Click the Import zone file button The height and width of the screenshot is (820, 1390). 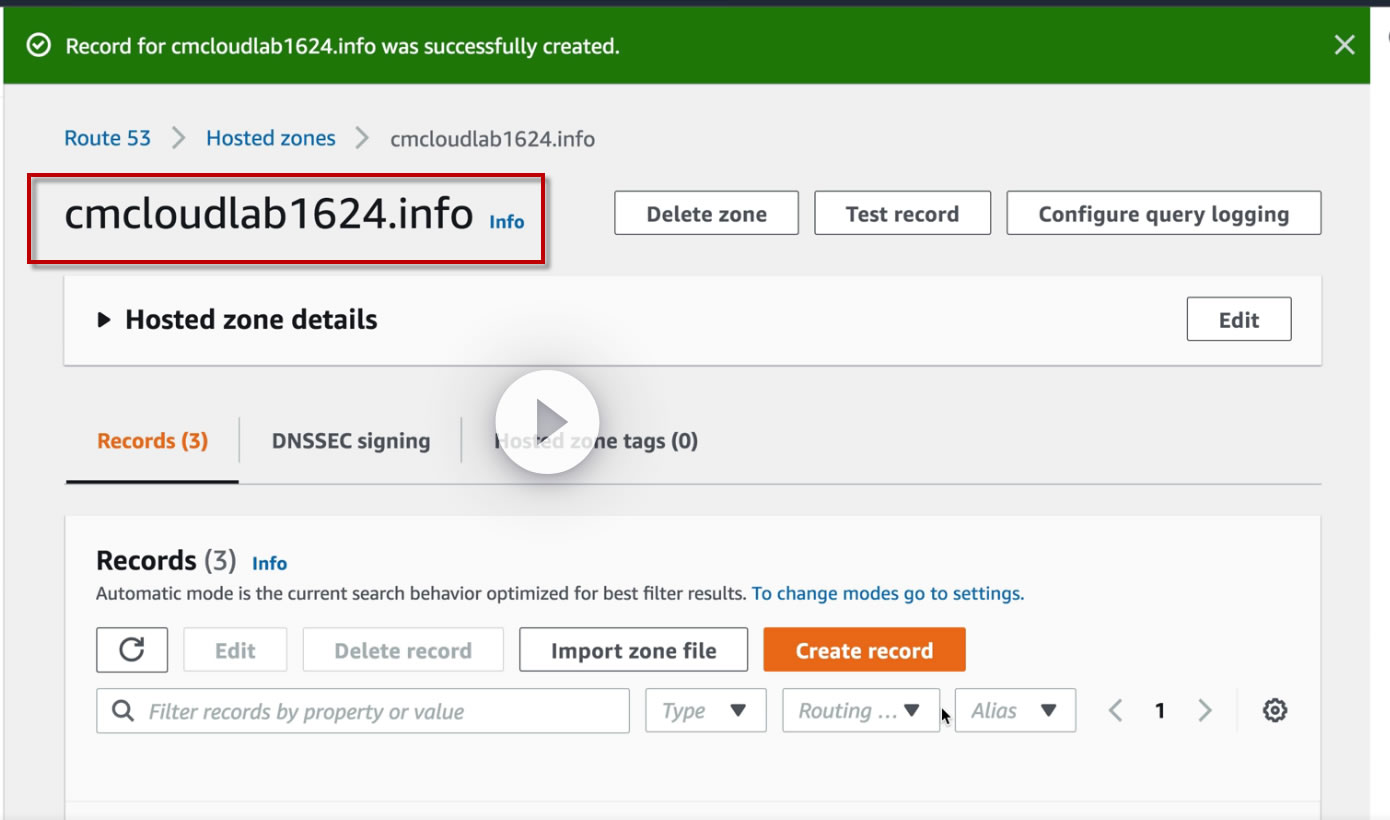634,650
